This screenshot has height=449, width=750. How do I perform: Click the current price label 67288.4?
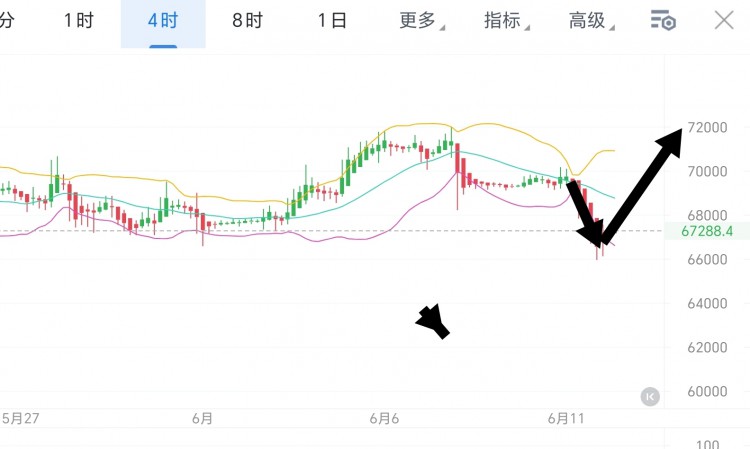tap(707, 231)
